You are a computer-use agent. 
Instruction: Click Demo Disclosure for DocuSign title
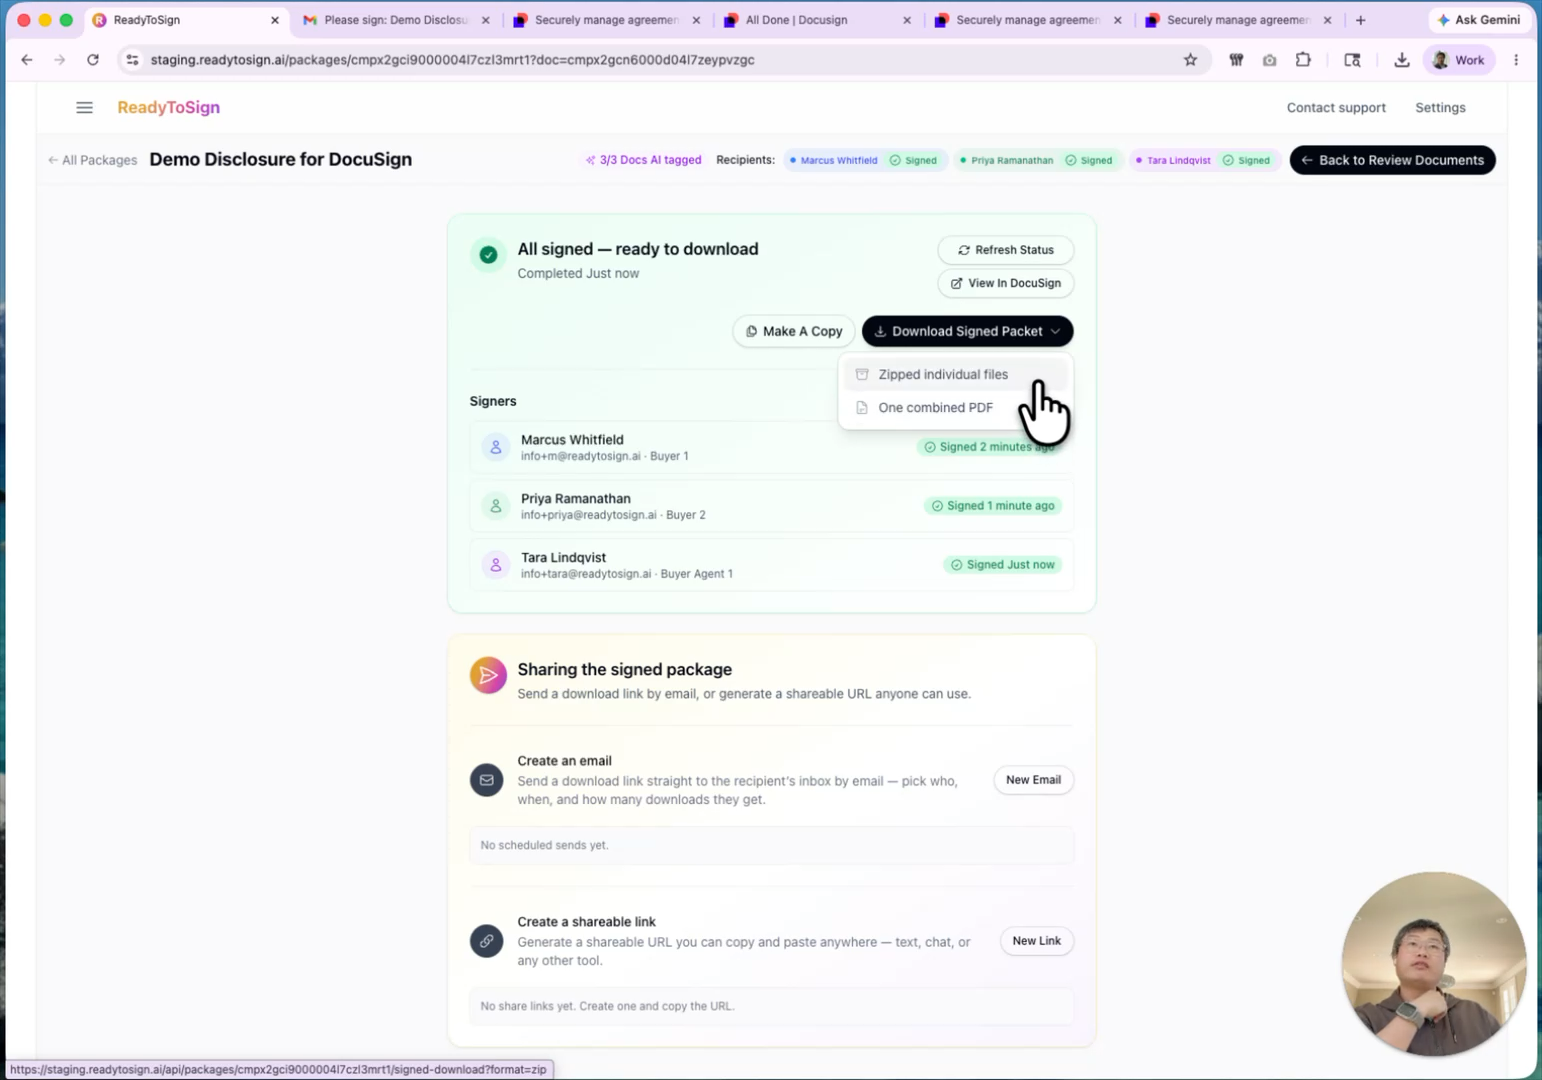click(x=280, y=160)
